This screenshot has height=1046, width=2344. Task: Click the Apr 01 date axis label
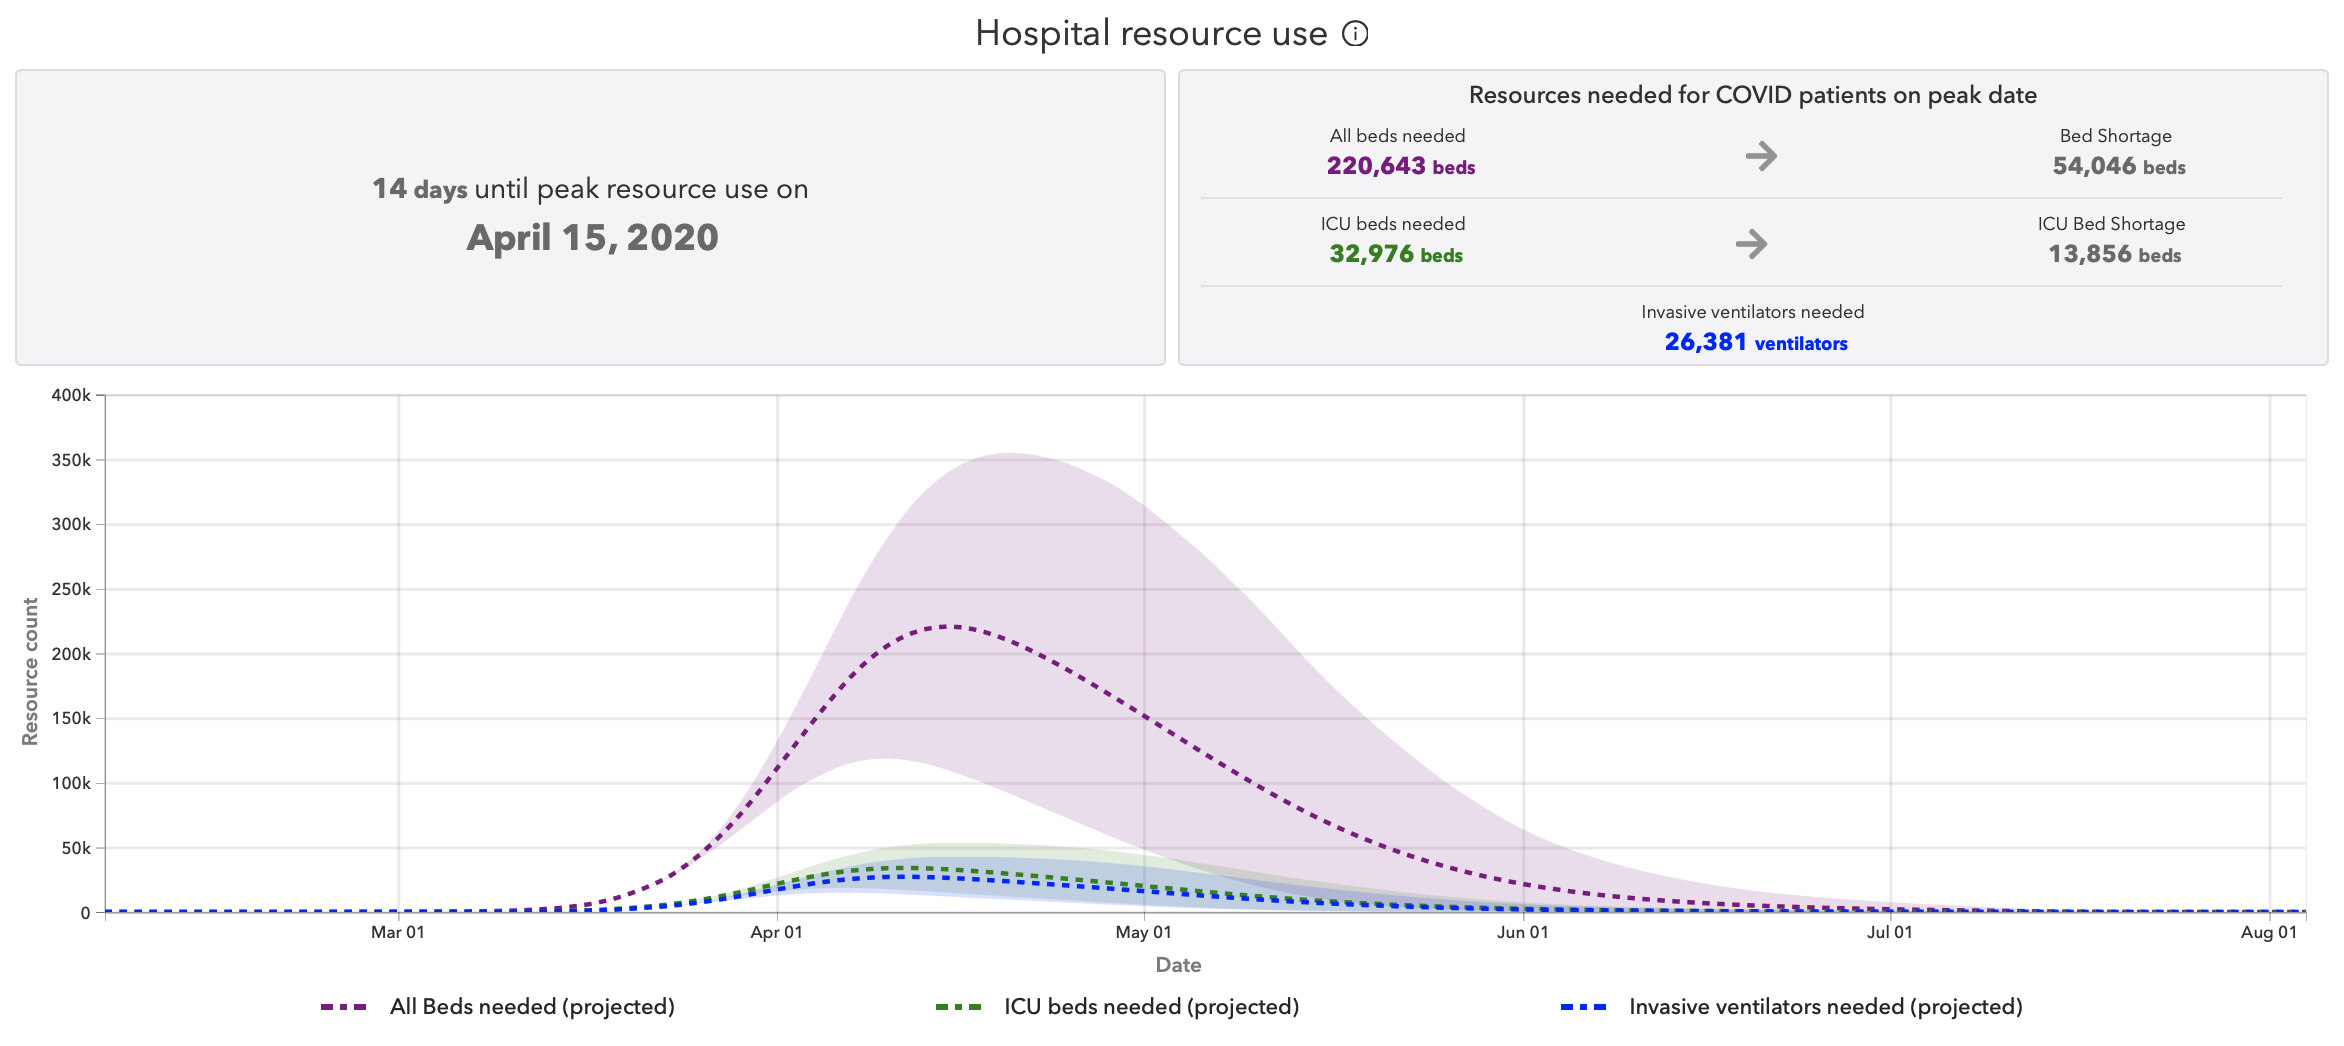[776, 932]
